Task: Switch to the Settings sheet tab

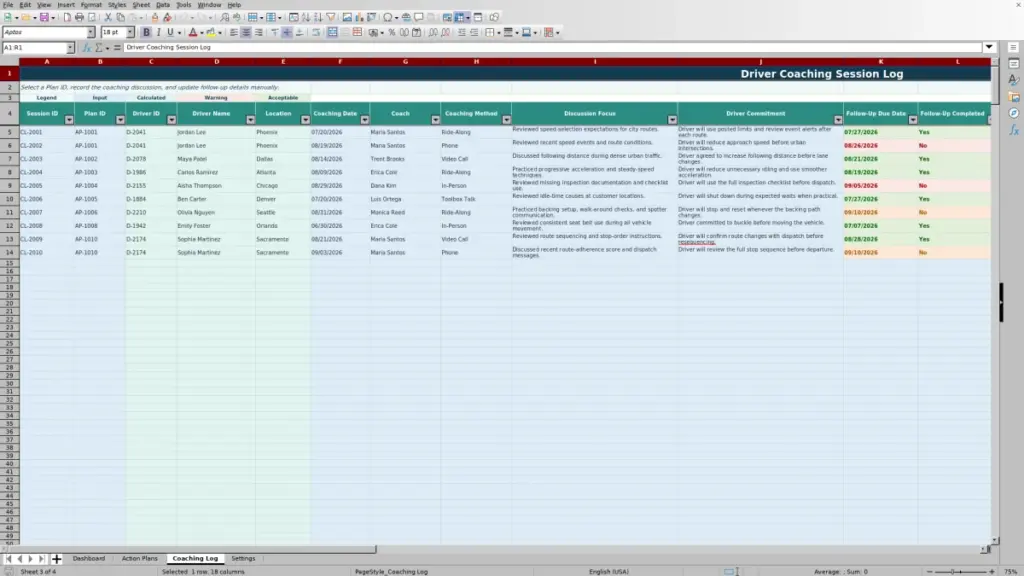Action: (243, 558)
